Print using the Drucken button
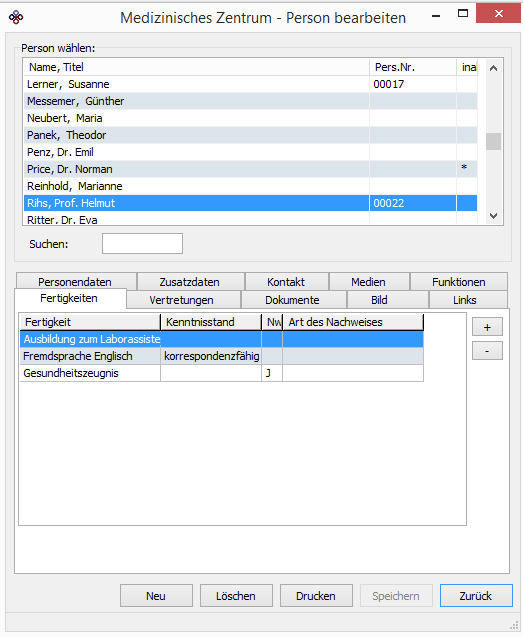The image size is (523, 637). pyautogui.click(x=316, y=596)
